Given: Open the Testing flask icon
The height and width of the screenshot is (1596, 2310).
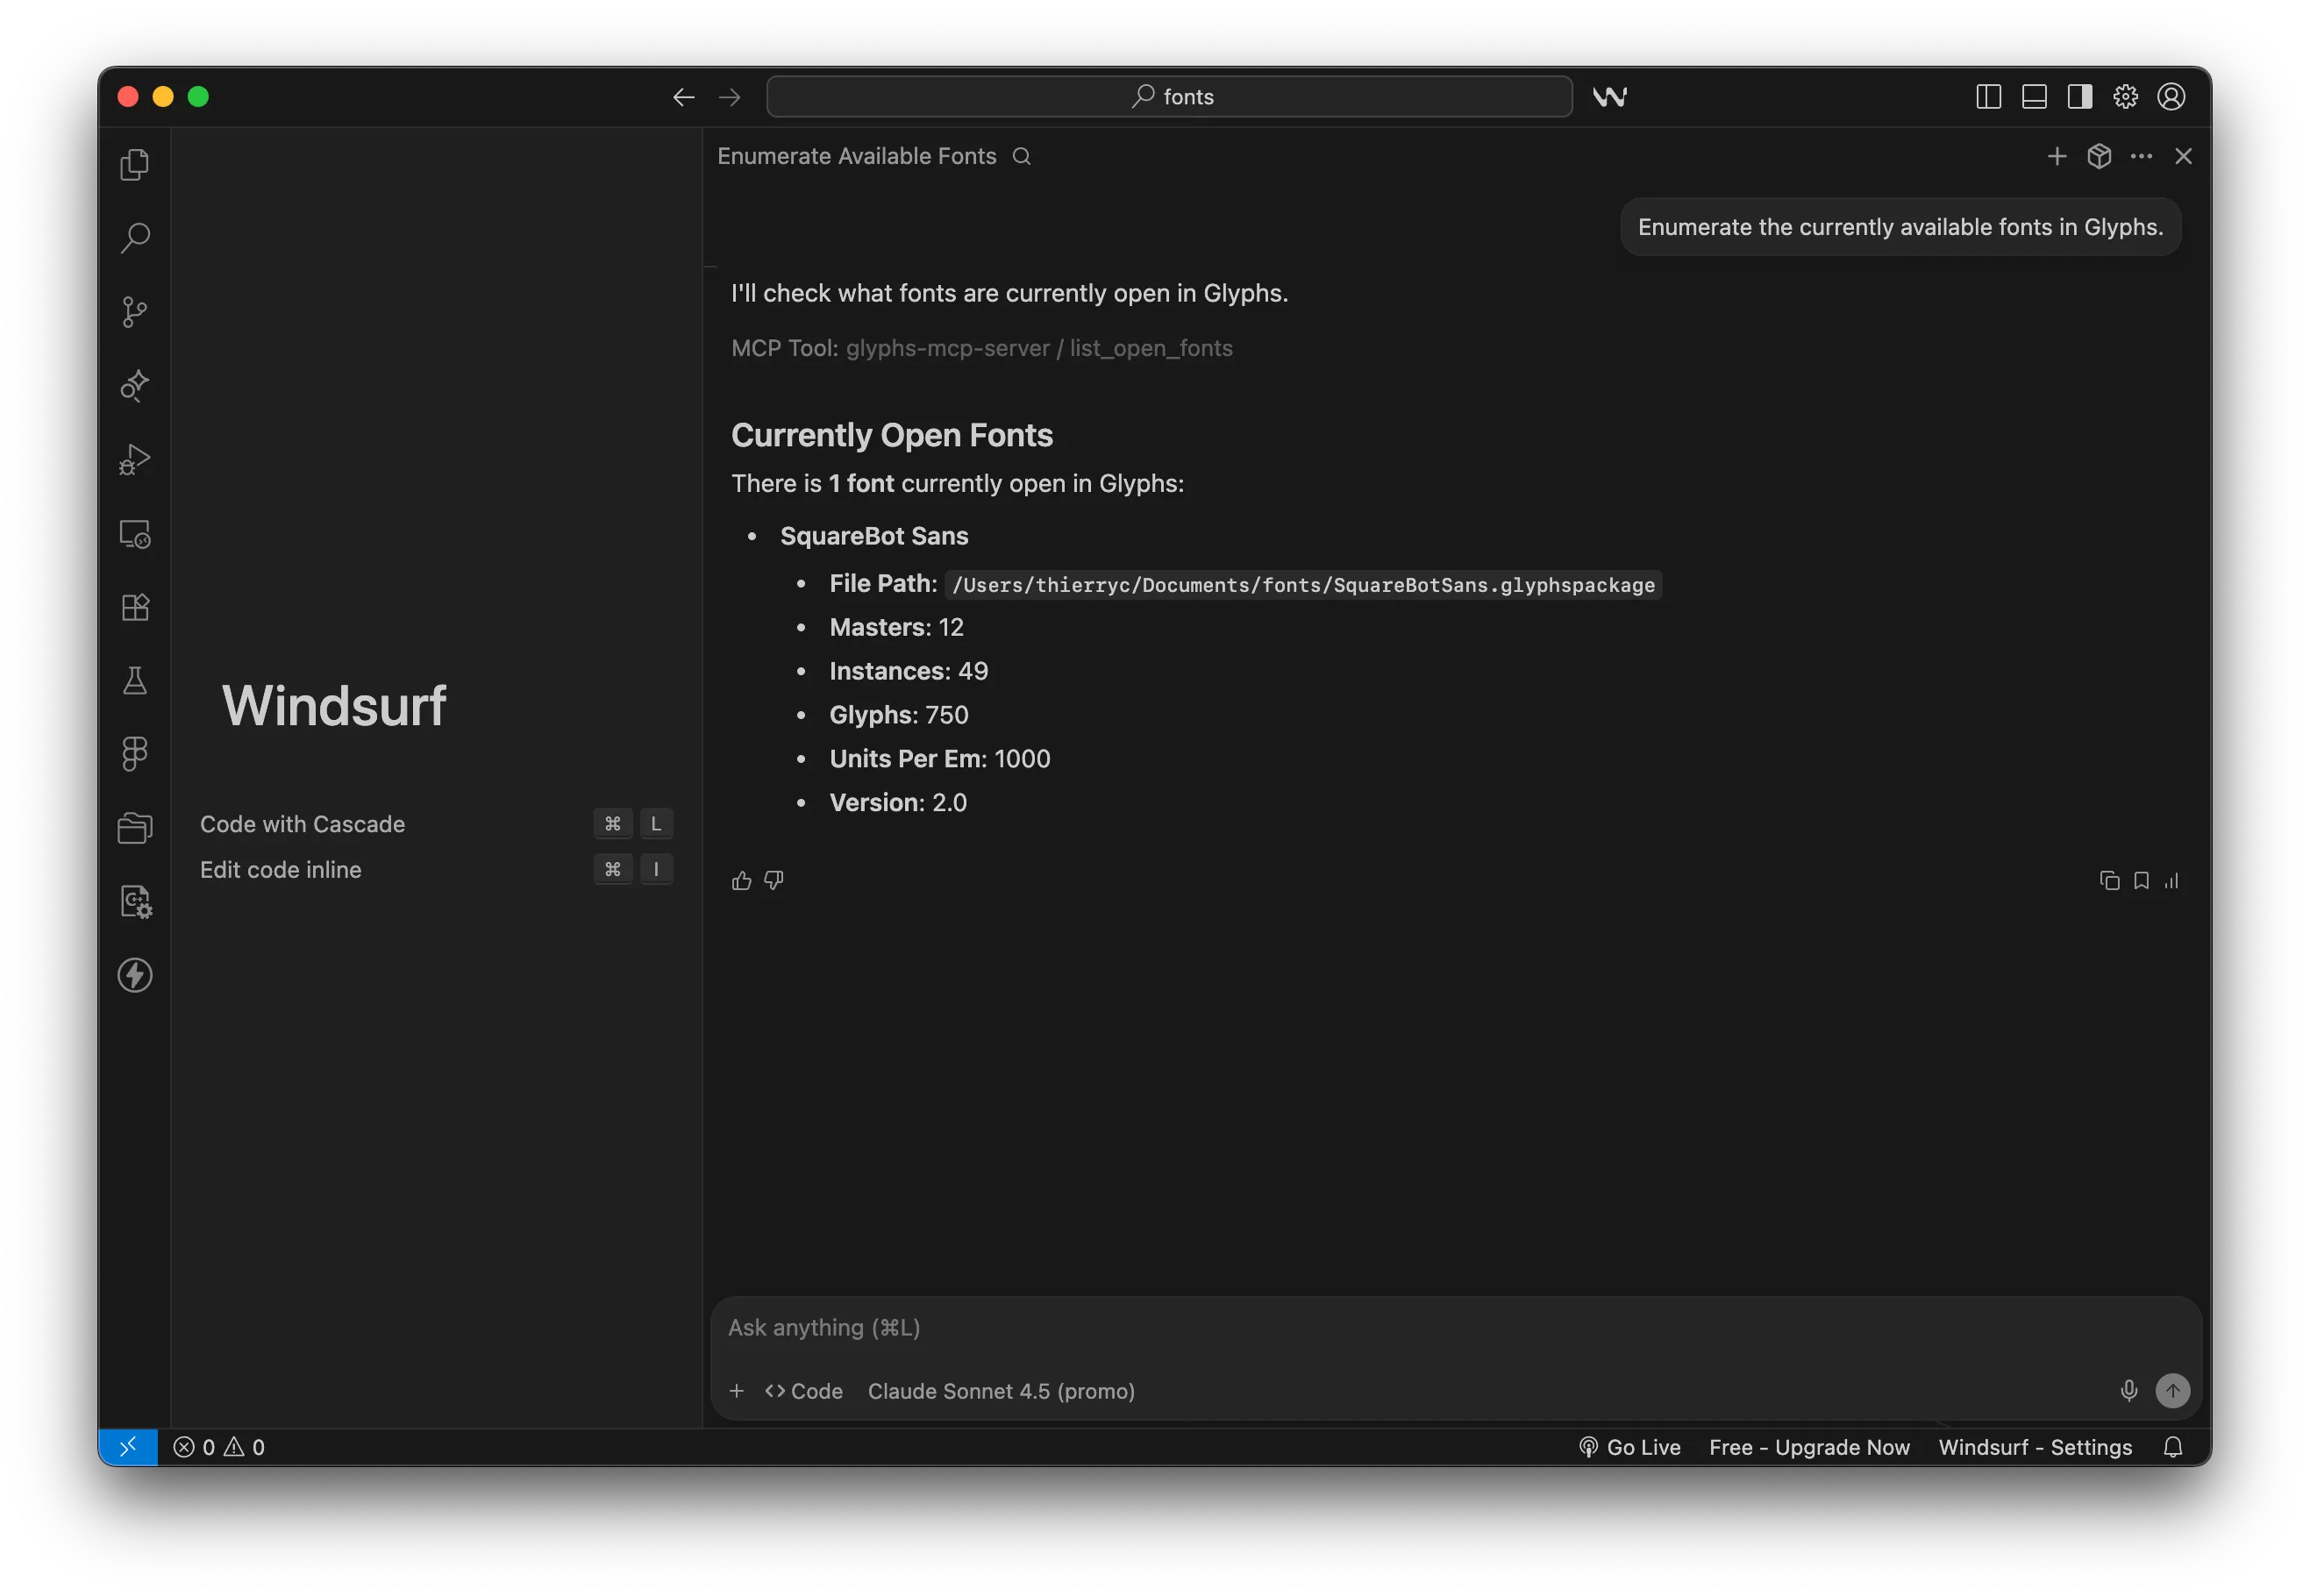Looking at the screenshot, I should (134, 681).
